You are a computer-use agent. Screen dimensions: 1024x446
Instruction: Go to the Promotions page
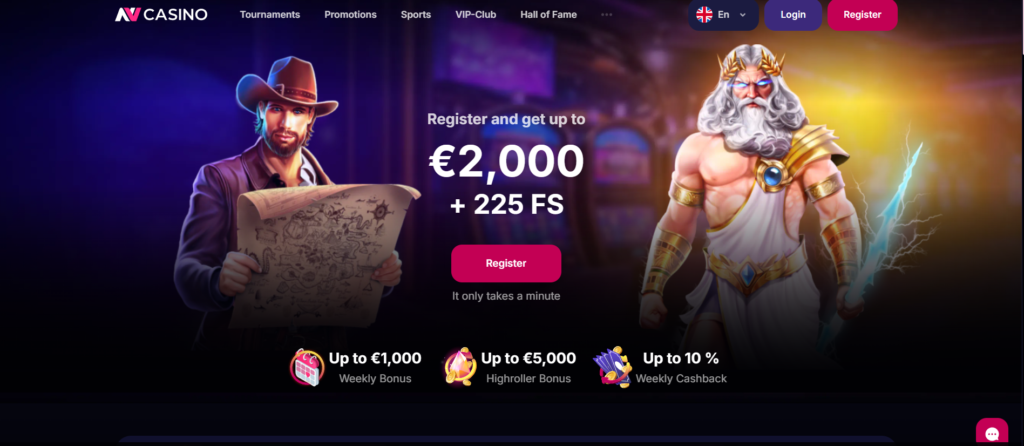pyautogui.click(x=351, y=14)
